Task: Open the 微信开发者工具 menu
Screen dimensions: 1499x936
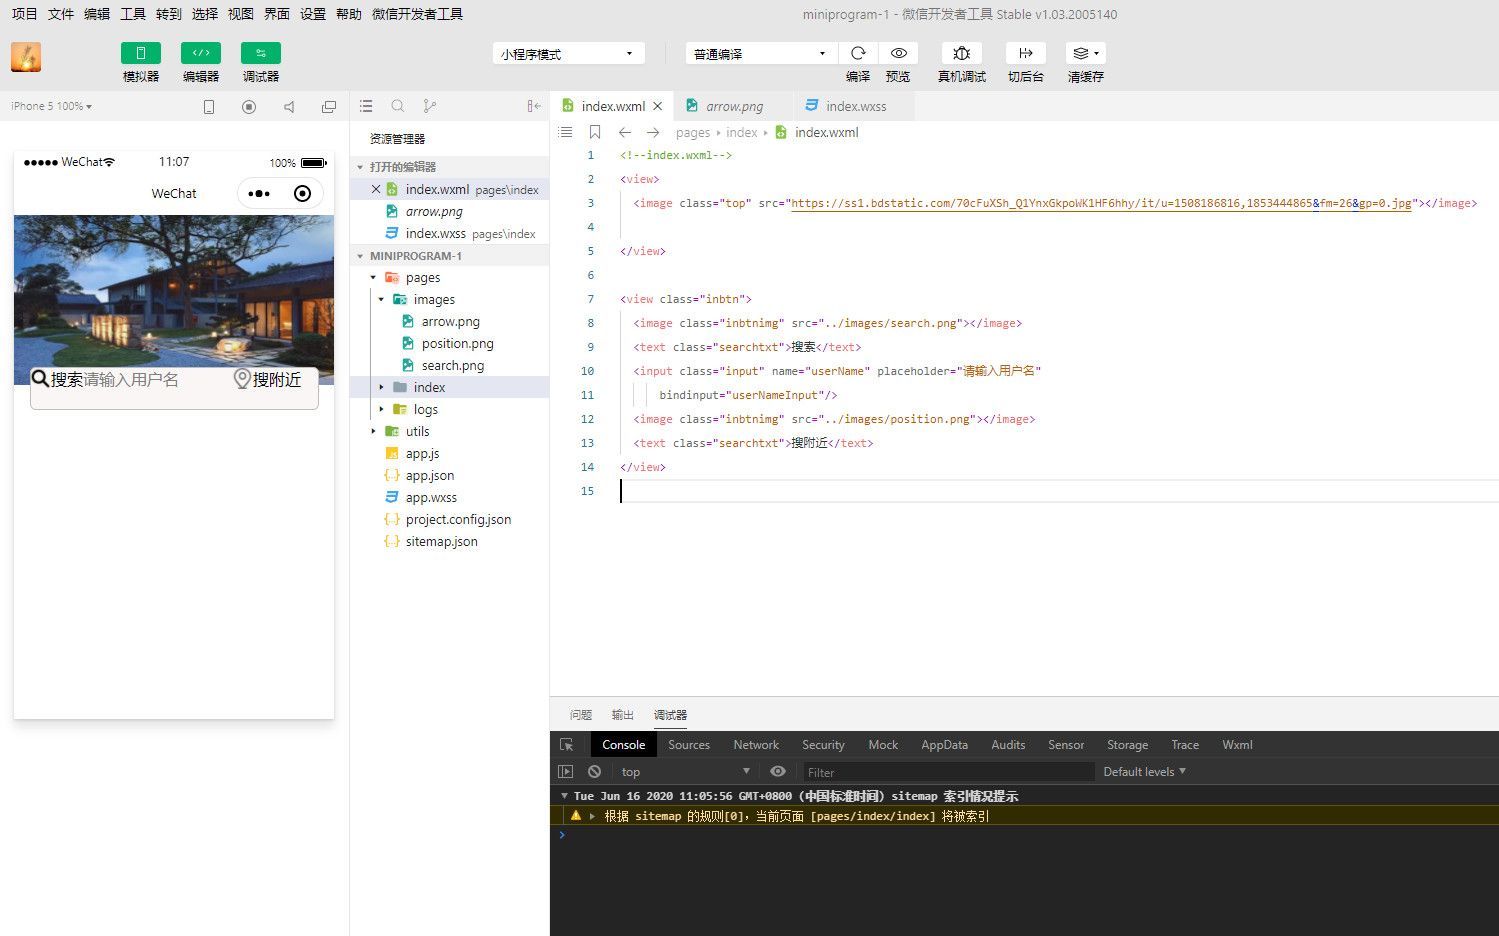Action: (417, 14)
